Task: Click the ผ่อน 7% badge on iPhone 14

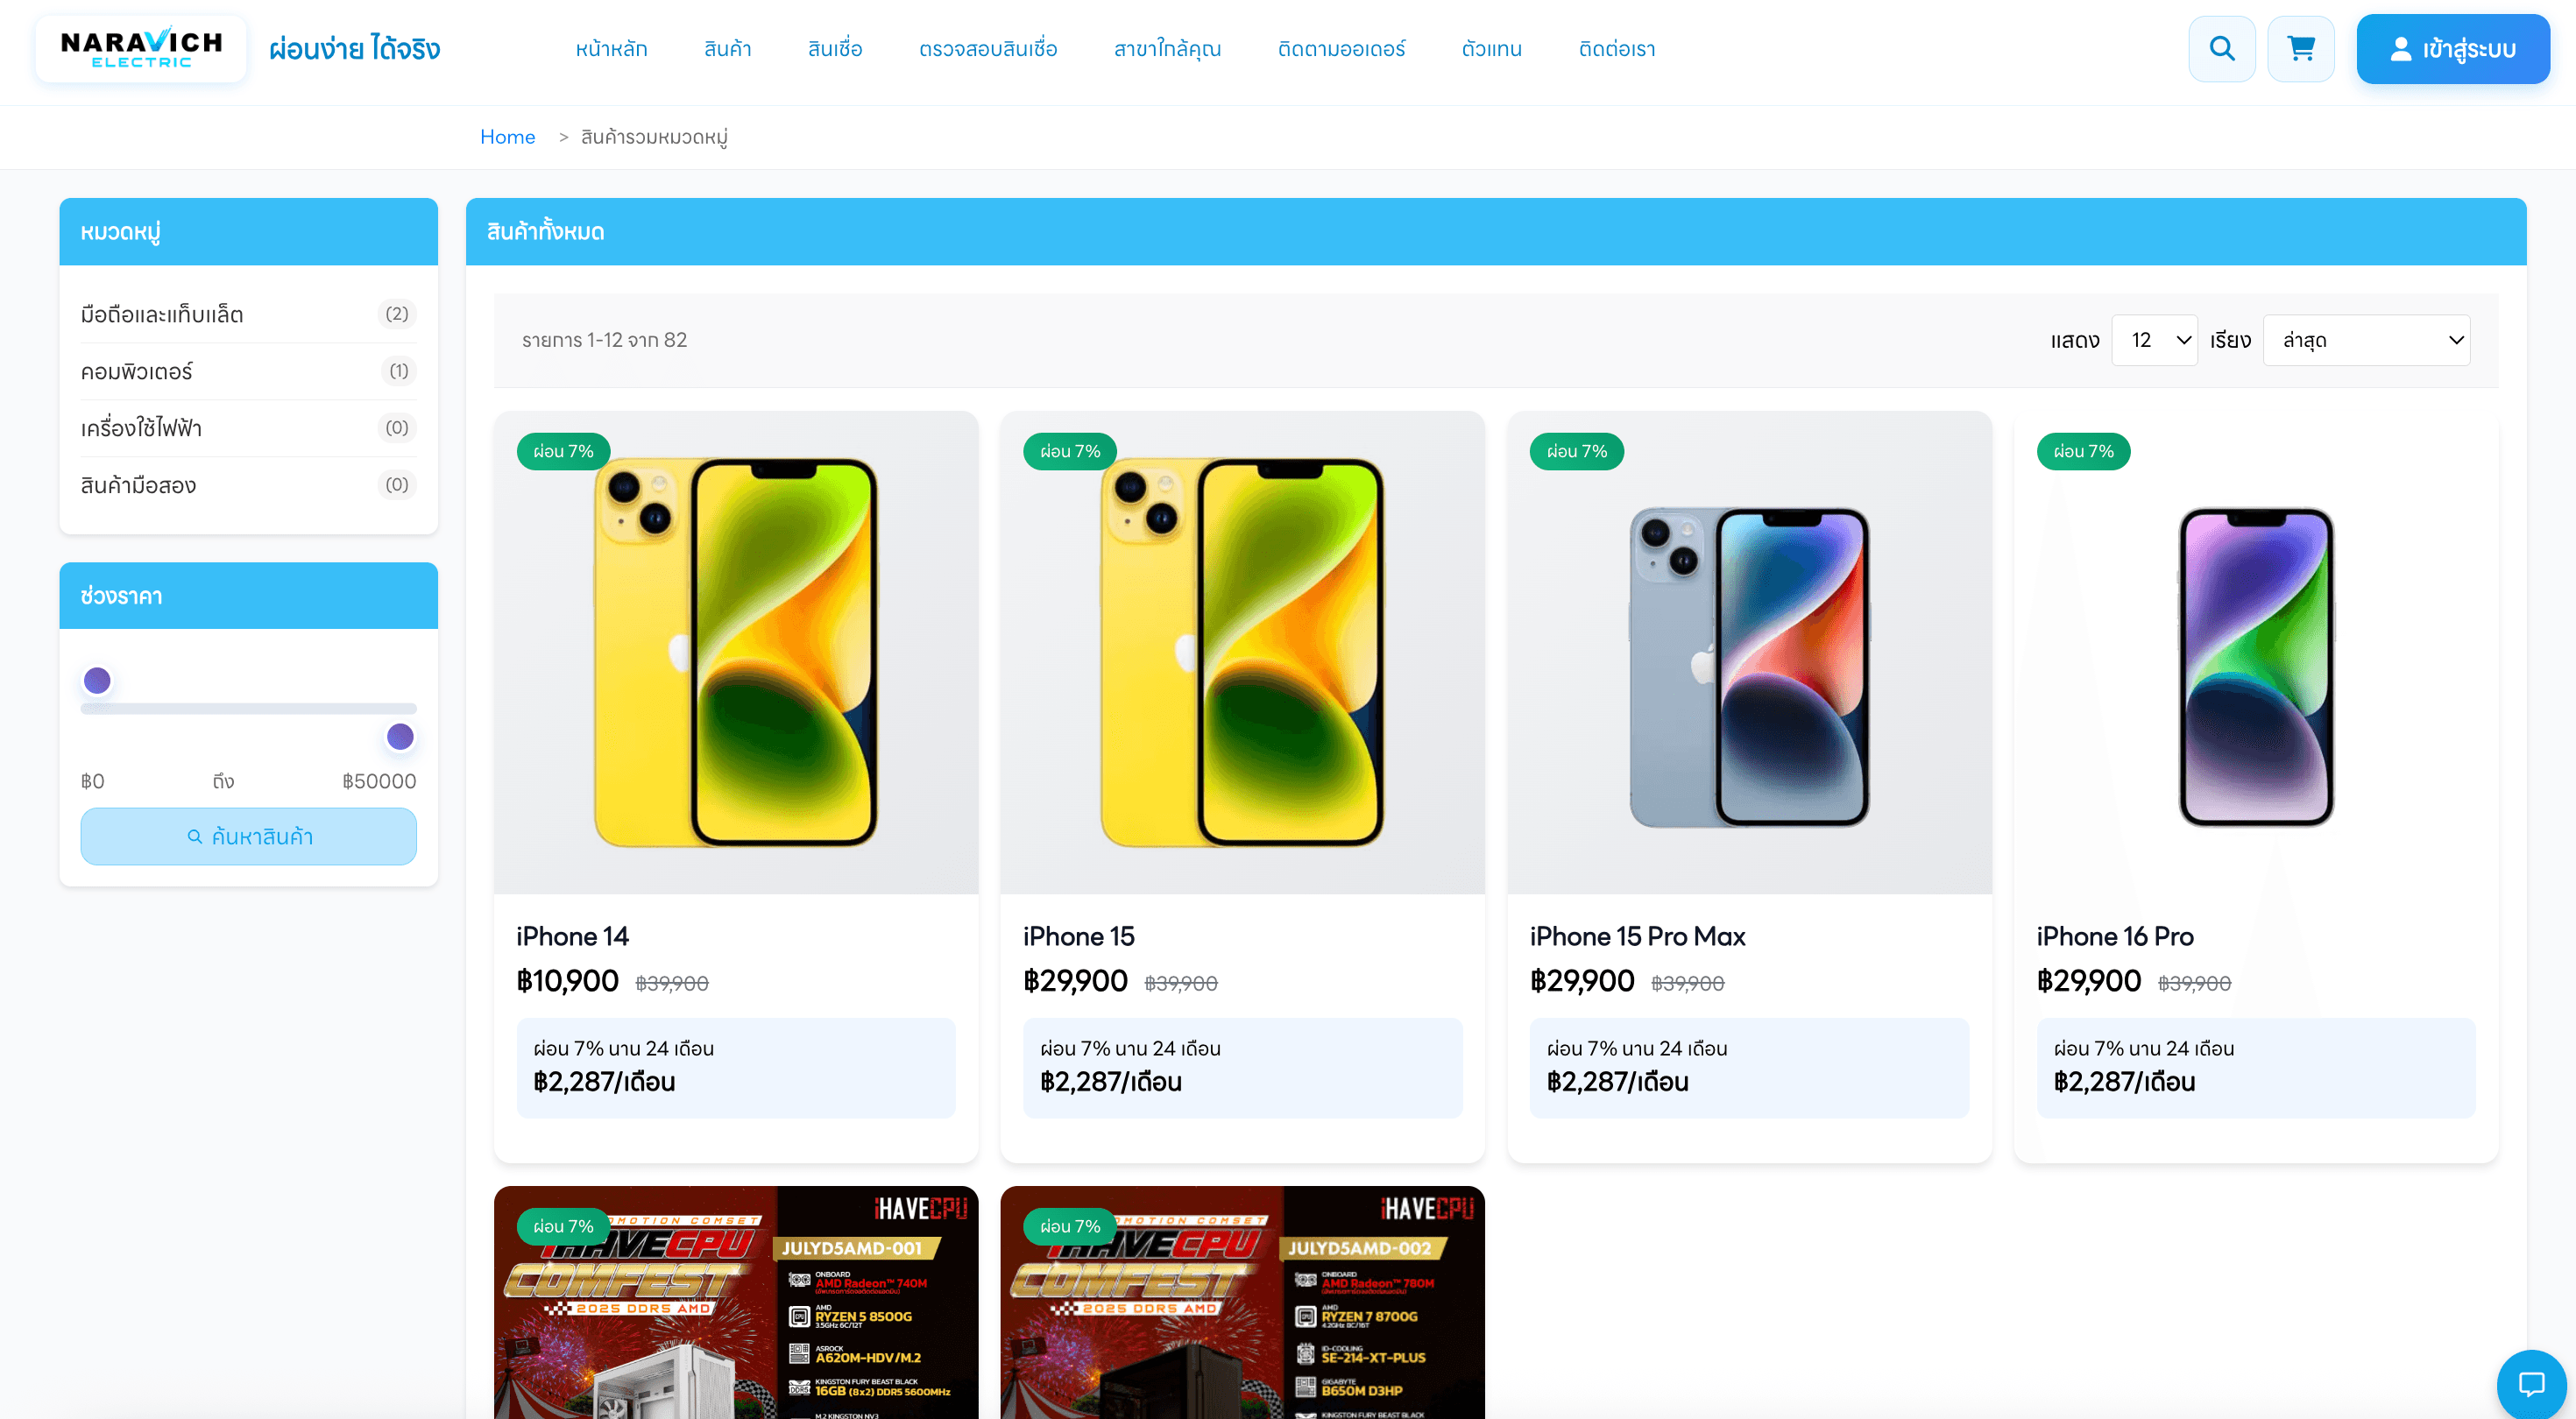Action: tap(563, 451)
